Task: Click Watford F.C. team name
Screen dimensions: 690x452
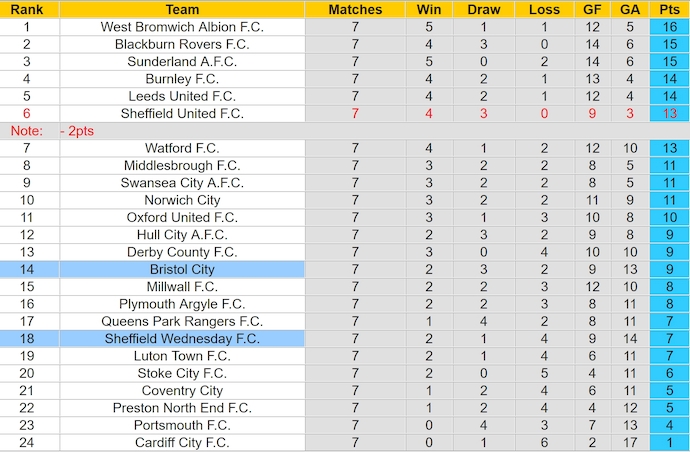Action: click(x=182, y=148)
